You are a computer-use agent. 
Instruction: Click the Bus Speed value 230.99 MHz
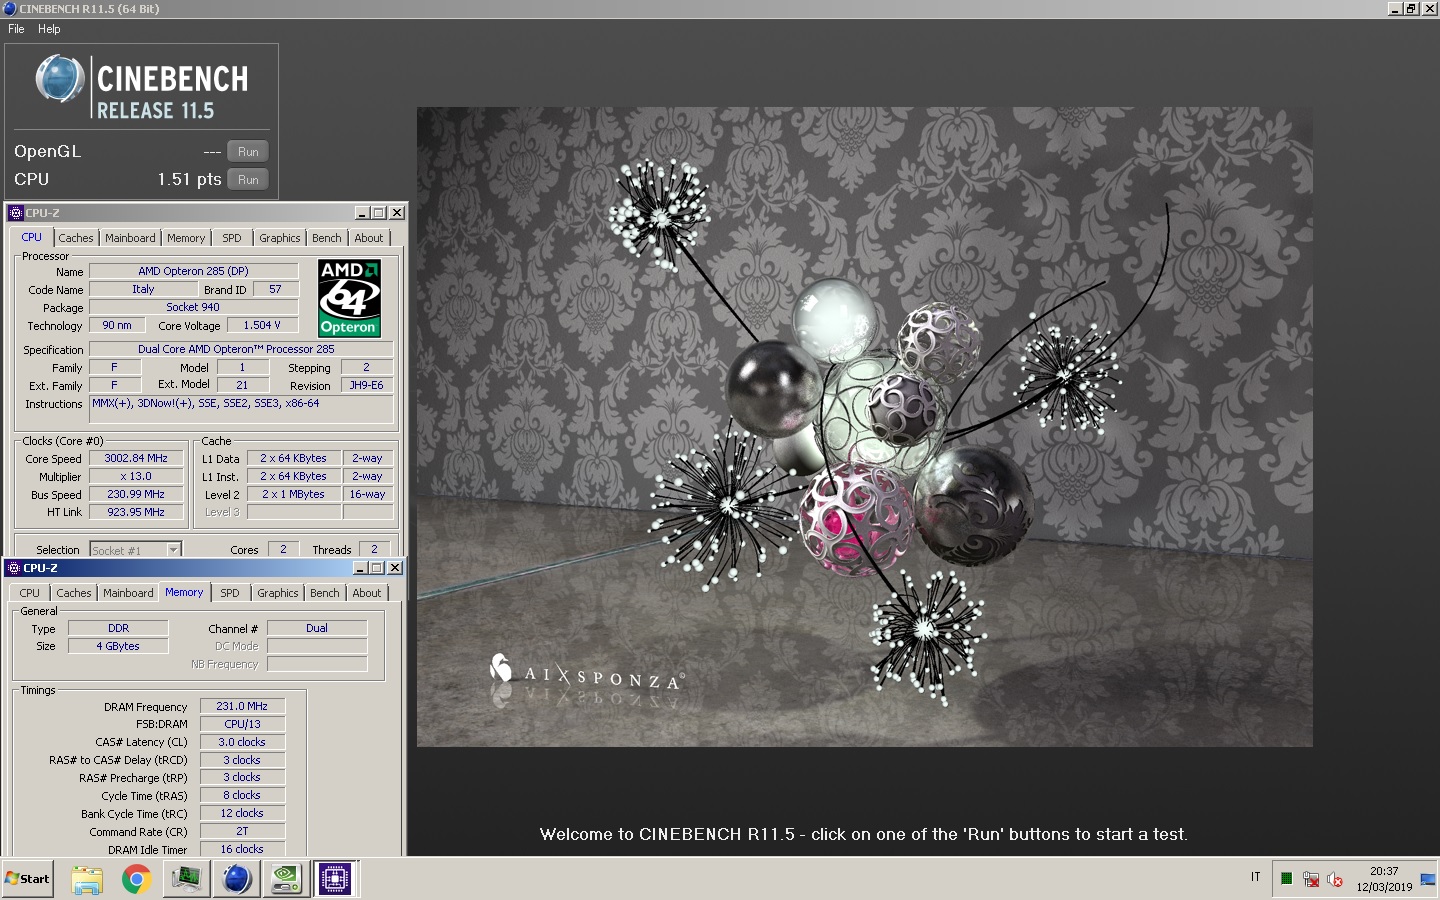[136, 494]
